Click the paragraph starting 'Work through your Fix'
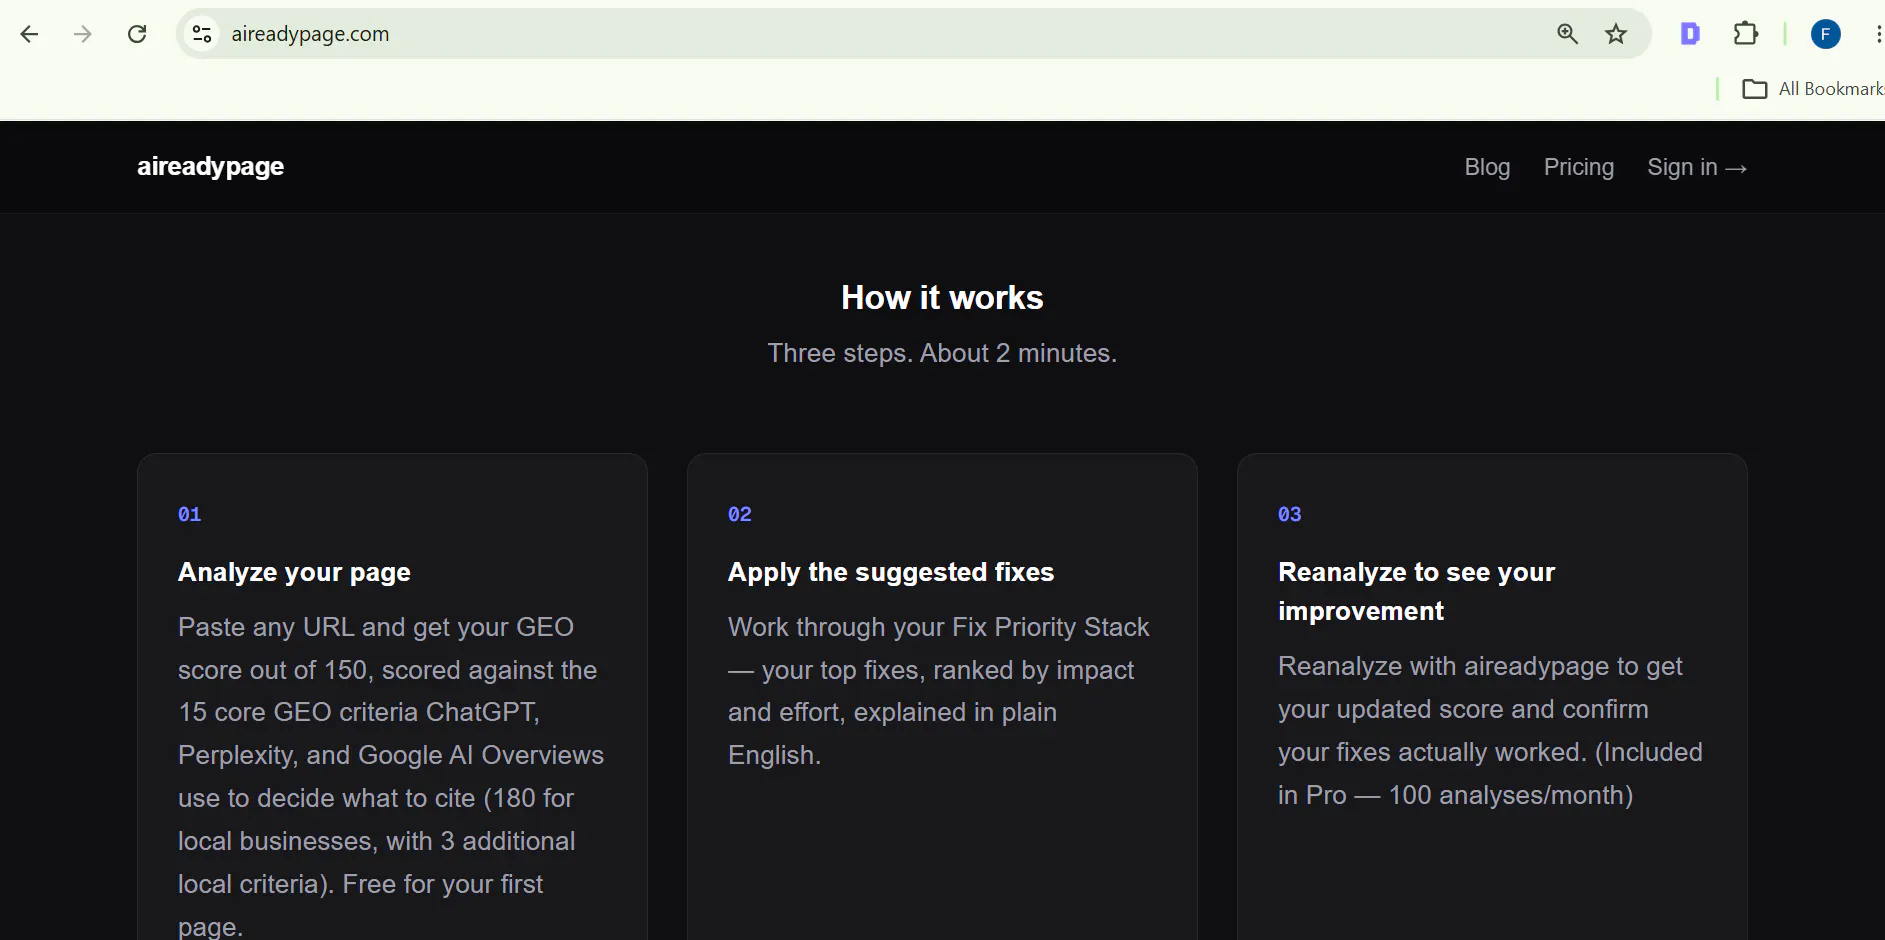This screenshot has height=940, width=1885. [939, 691]
